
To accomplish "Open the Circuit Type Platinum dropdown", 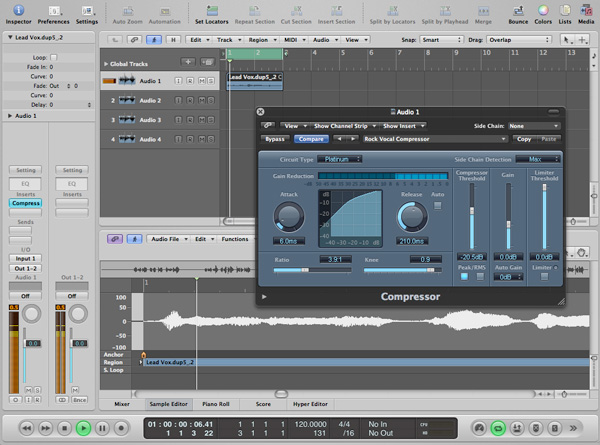I will pyautogui.click(x=339, y=159).
